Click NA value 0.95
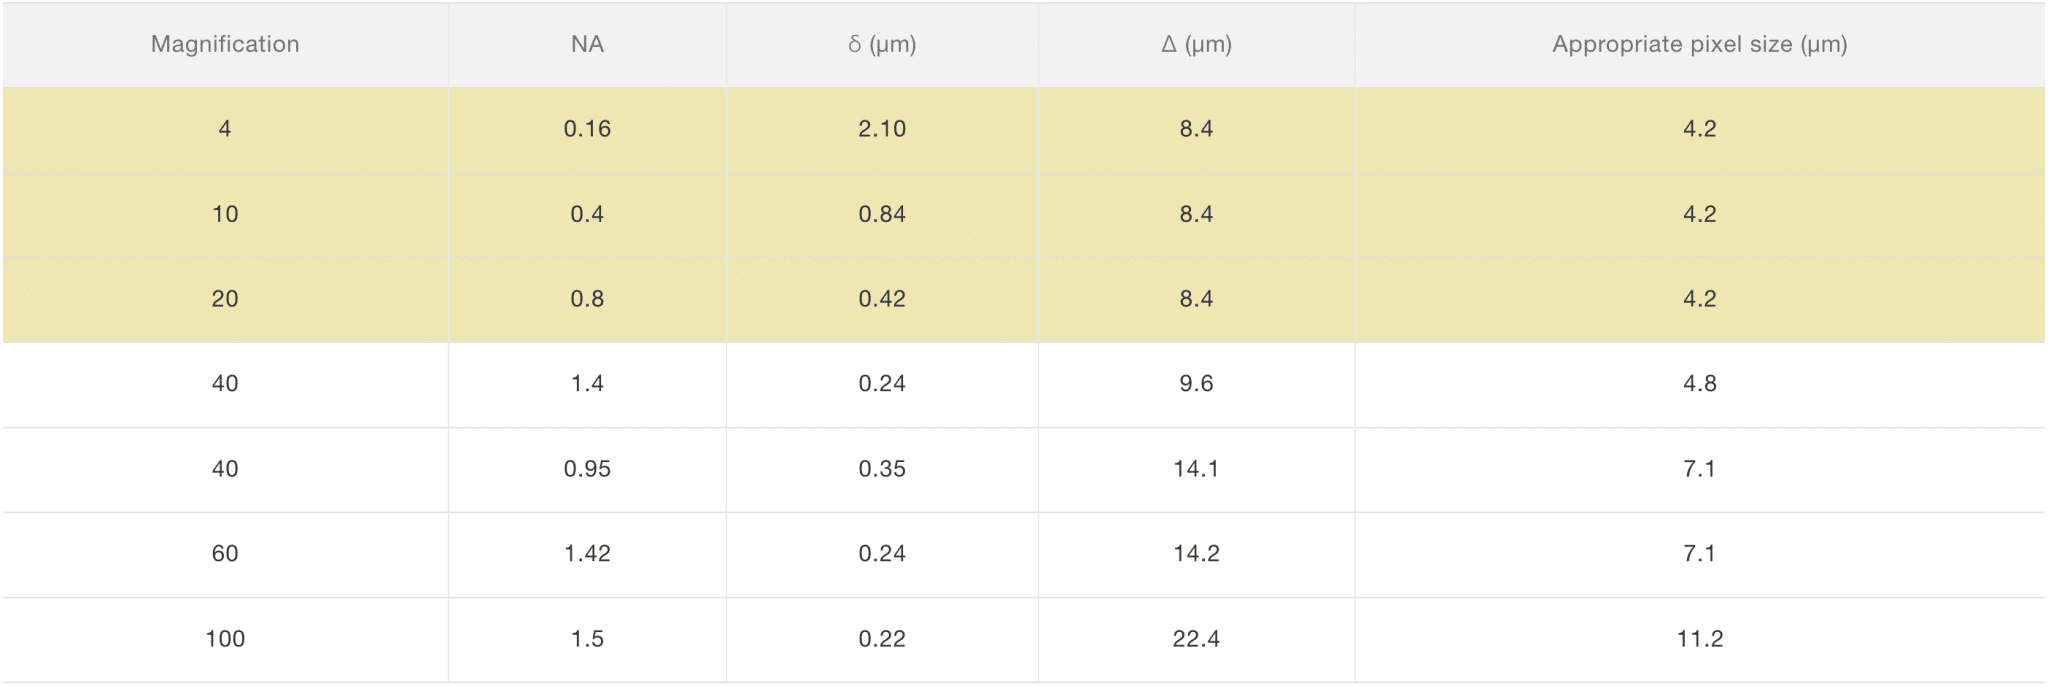The image size is (2048, 686). point(587,469)
